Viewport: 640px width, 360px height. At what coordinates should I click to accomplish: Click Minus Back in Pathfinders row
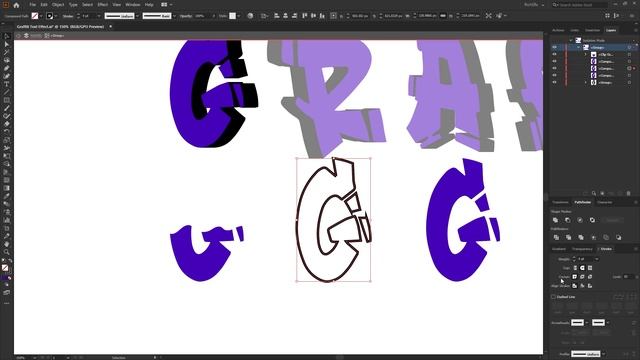tap(618, 237)
